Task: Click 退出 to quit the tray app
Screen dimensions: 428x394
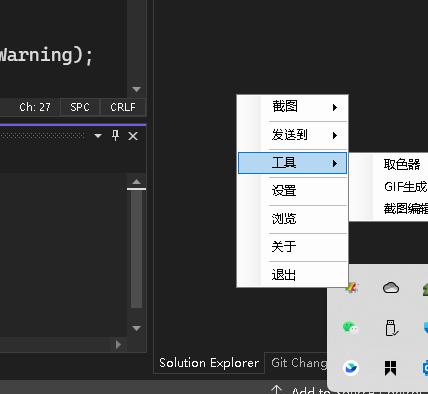Action: pos(292,275)
